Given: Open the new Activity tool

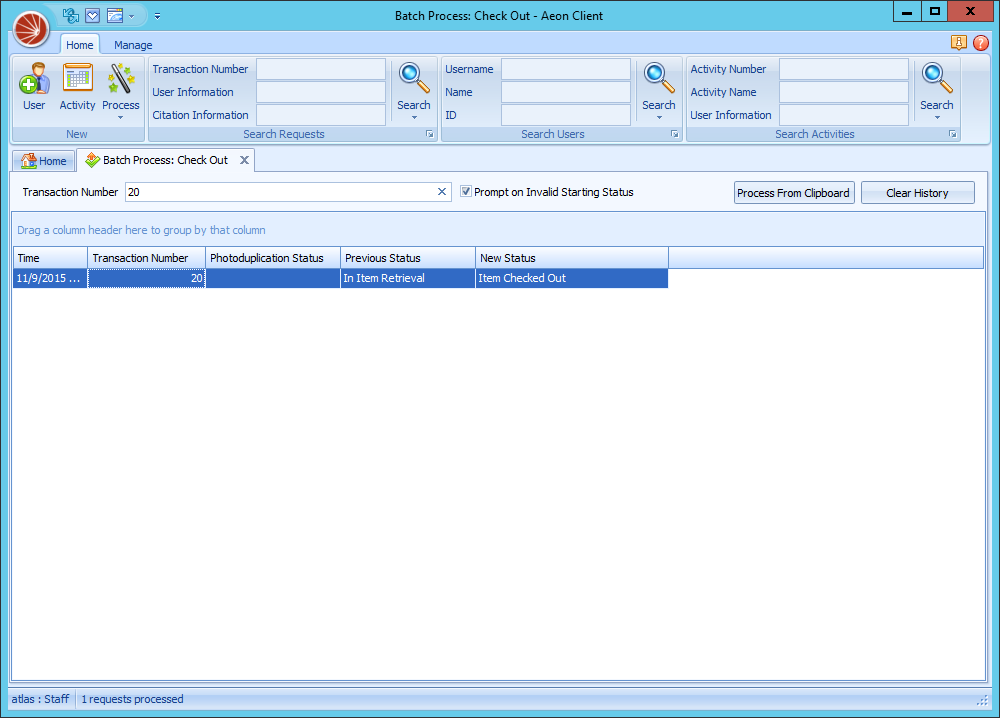Looking at the screenshot, I should pyautogui.click(x=77, y=85).
